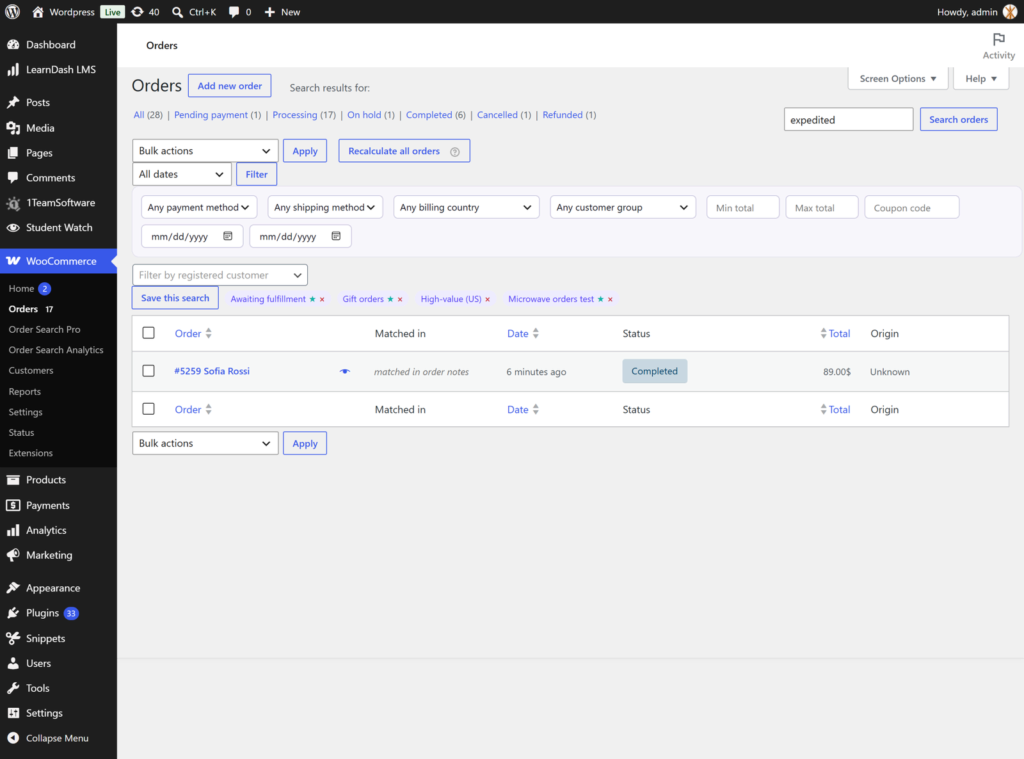Click the admin avatar icon
Screen dimensions: 1024x759
point(1010,12)
